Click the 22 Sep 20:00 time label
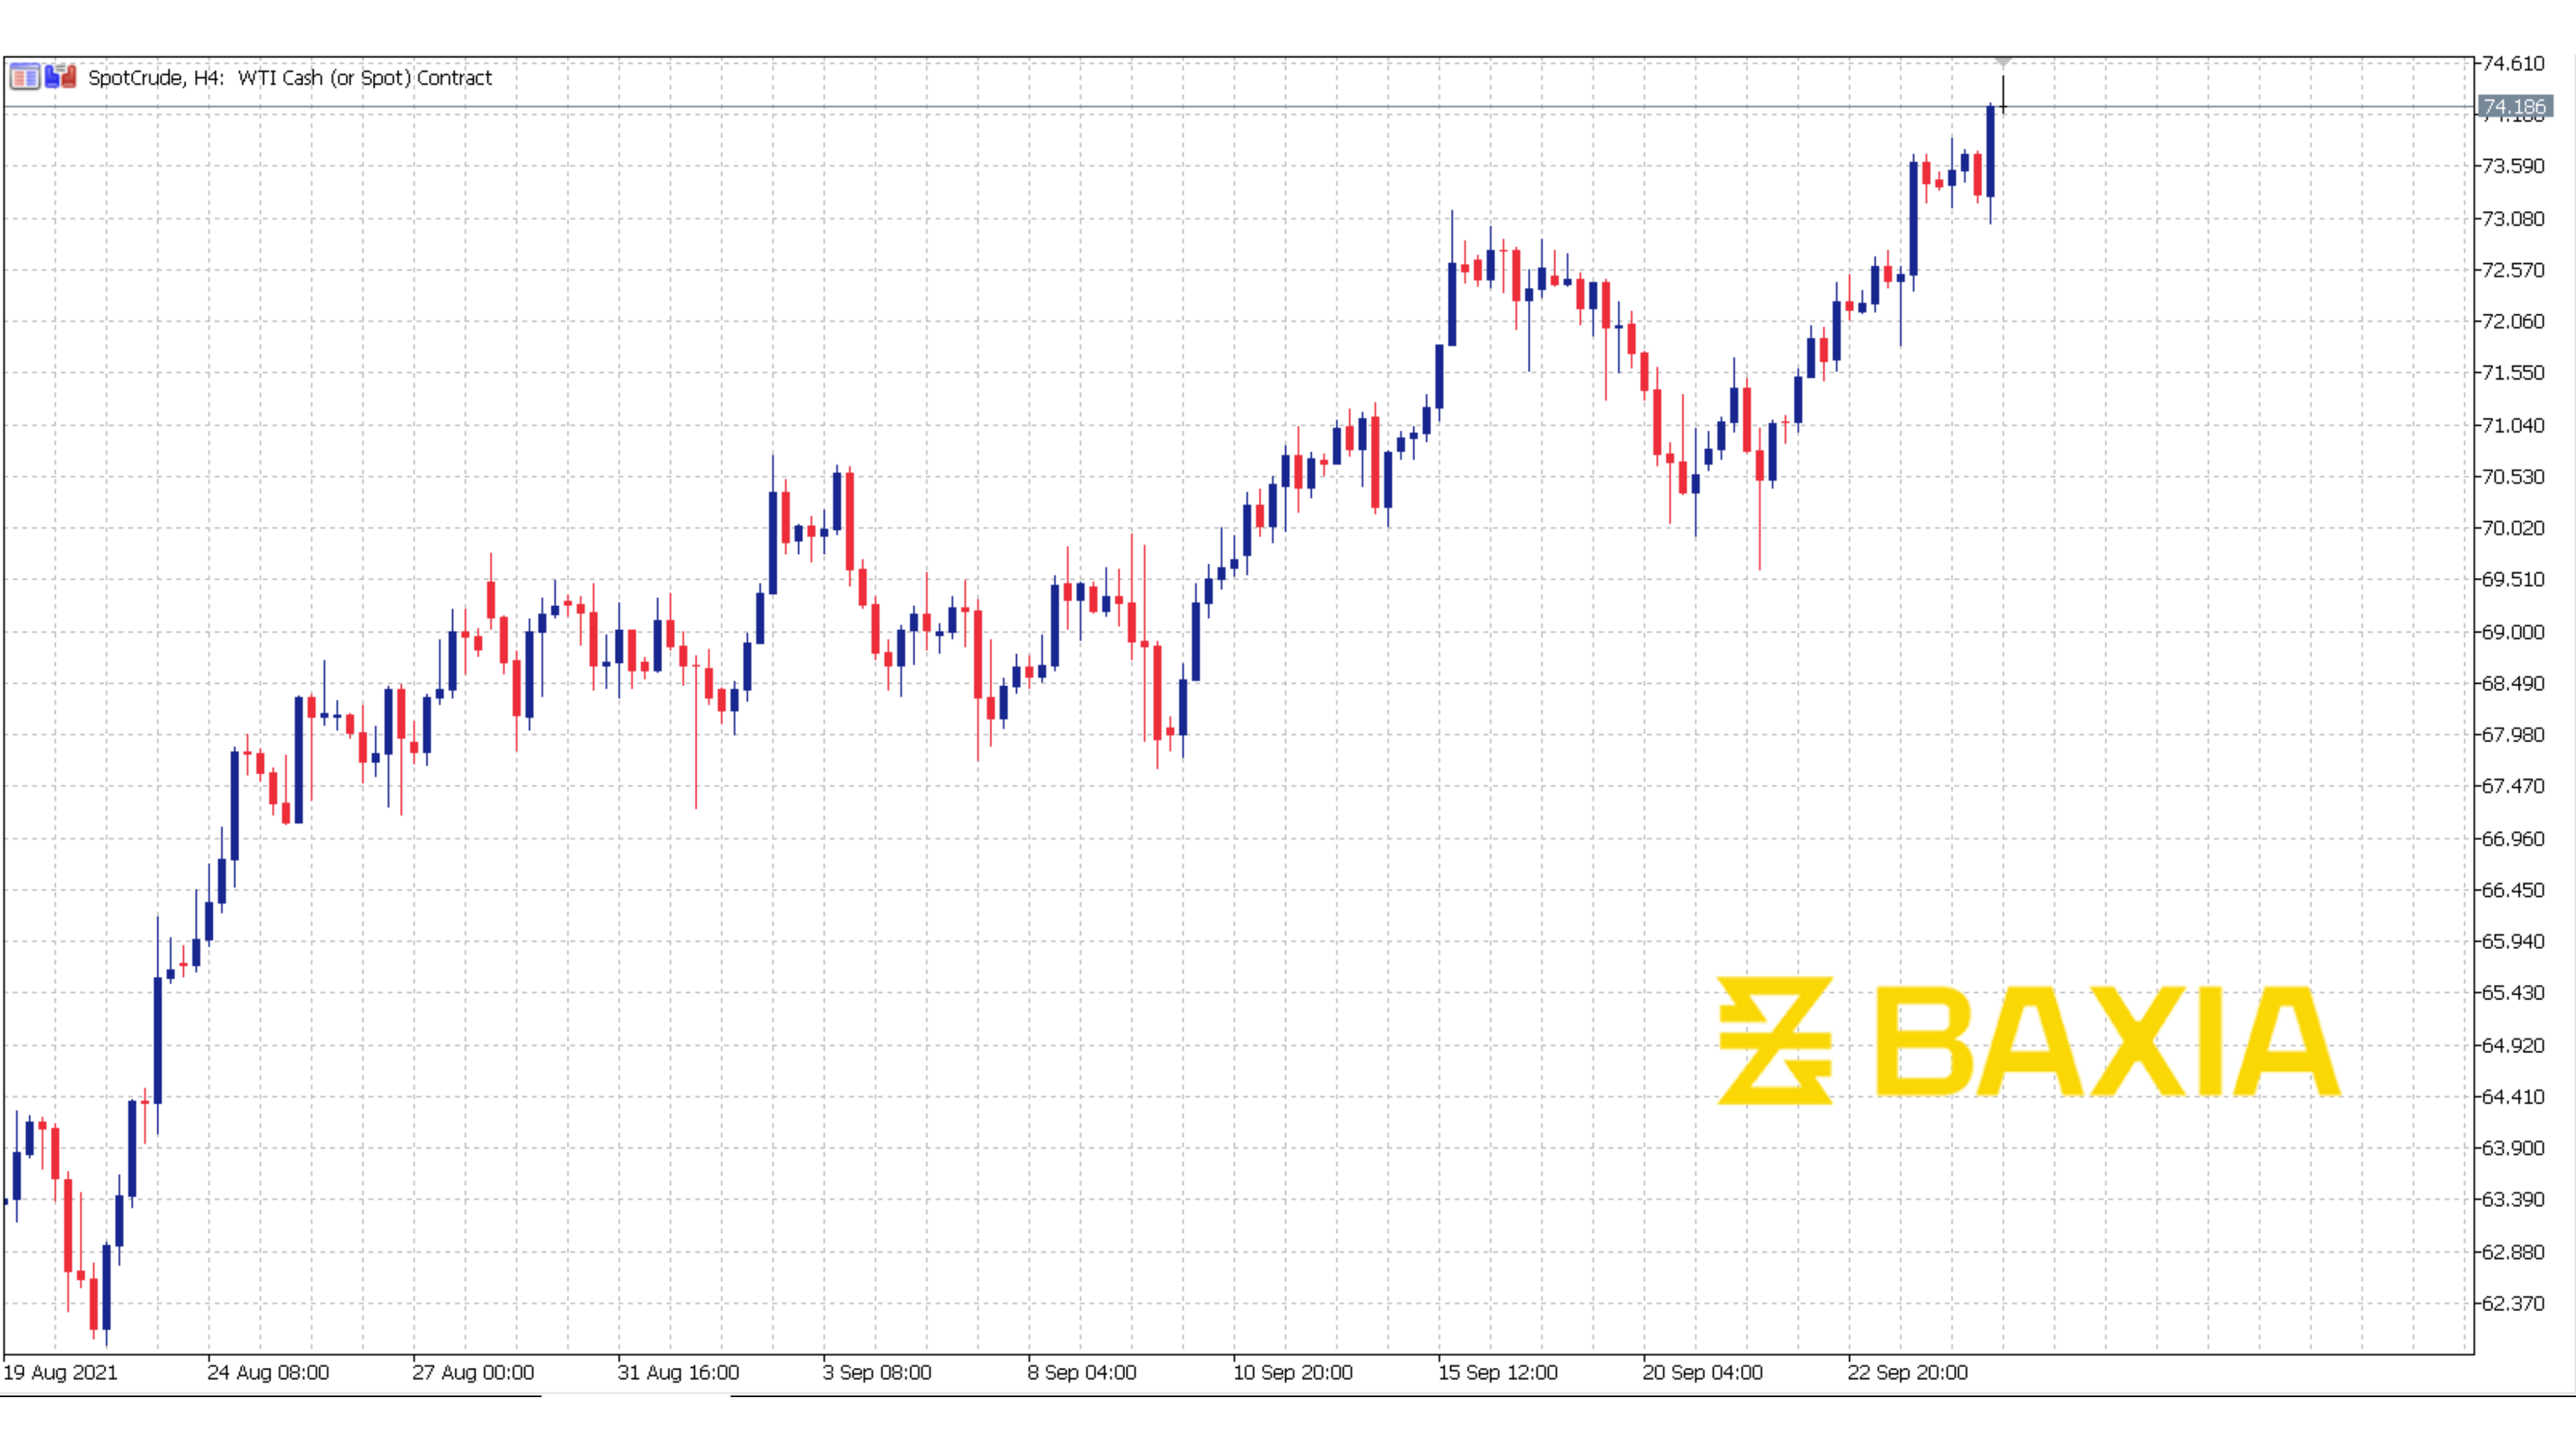Viewport: 2576px width, 1451px height. click(x=1907, y=1372)
